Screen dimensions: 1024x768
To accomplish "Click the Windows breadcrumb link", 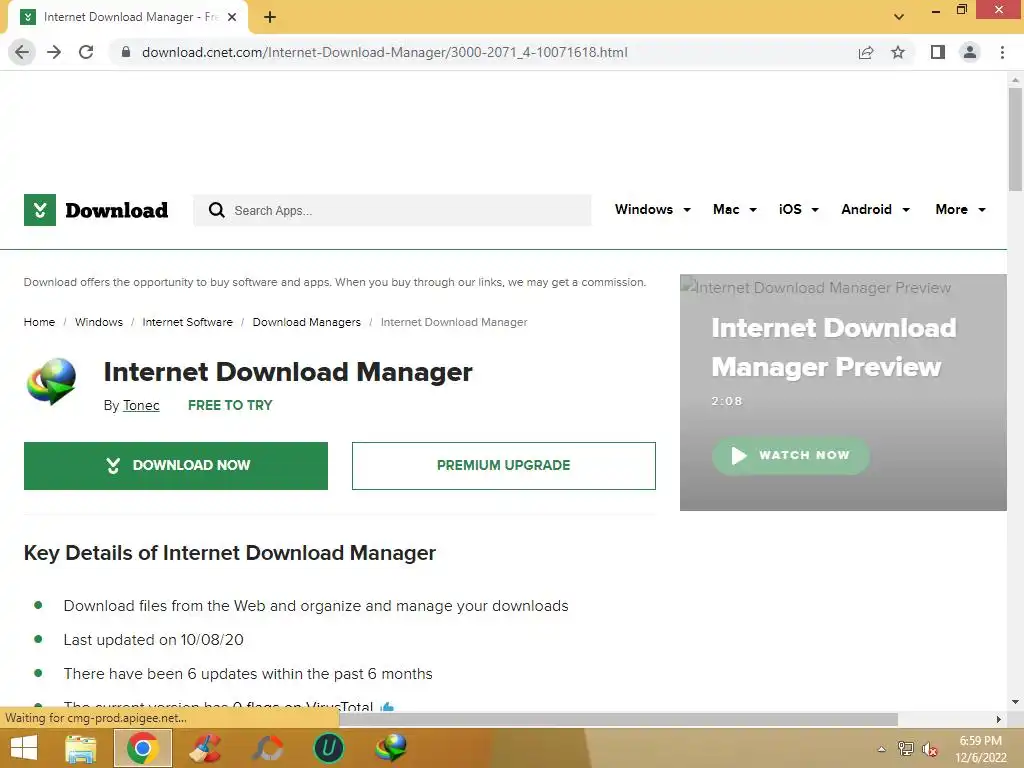I will click(99, 322).
